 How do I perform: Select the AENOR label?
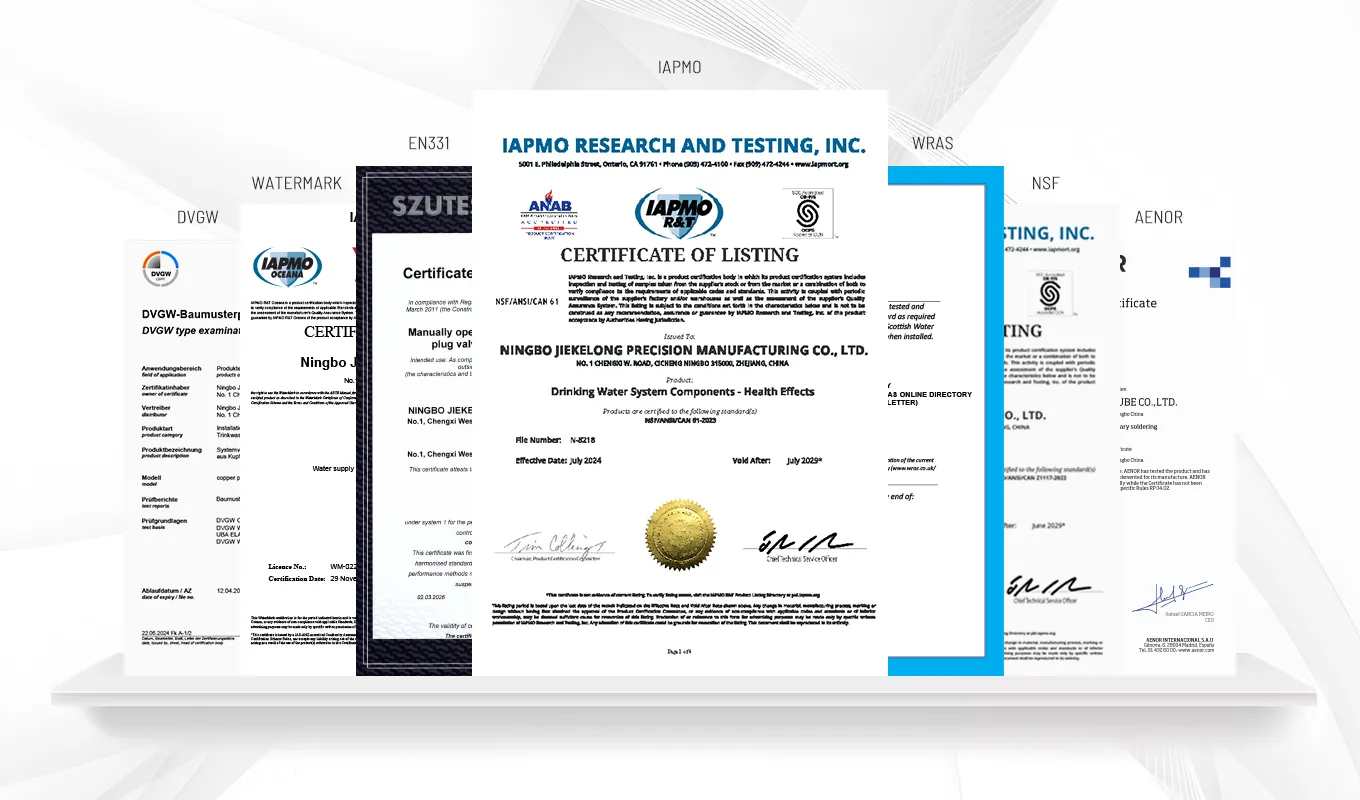(1159, 217)
